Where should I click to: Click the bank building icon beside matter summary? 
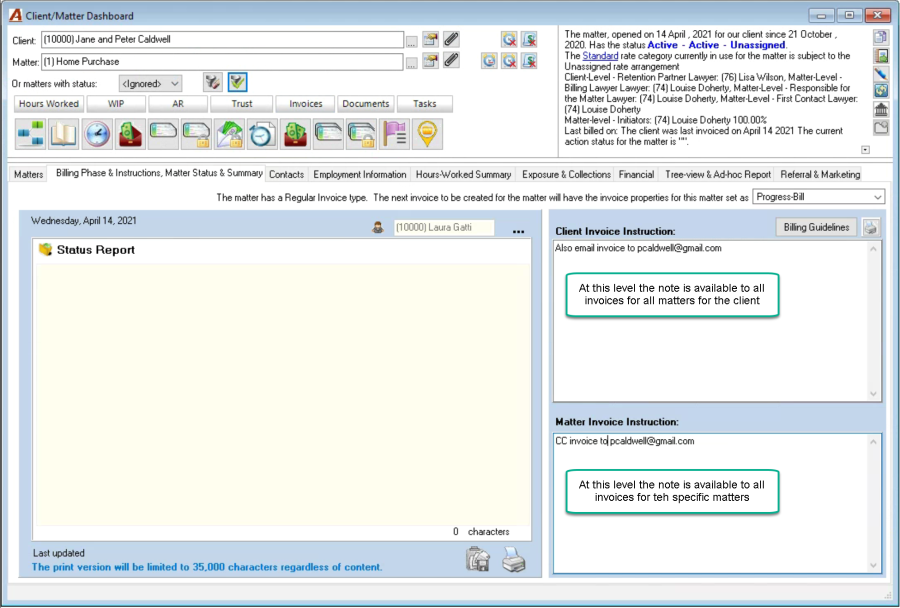tap(881, 109)
